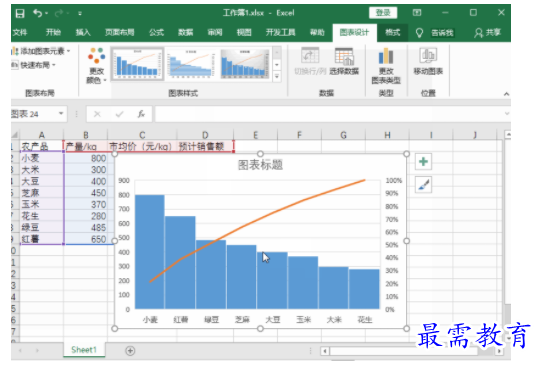539x367 pixels.
Task: Open the 页面布局 tab
Action: [x=119, y=33]
